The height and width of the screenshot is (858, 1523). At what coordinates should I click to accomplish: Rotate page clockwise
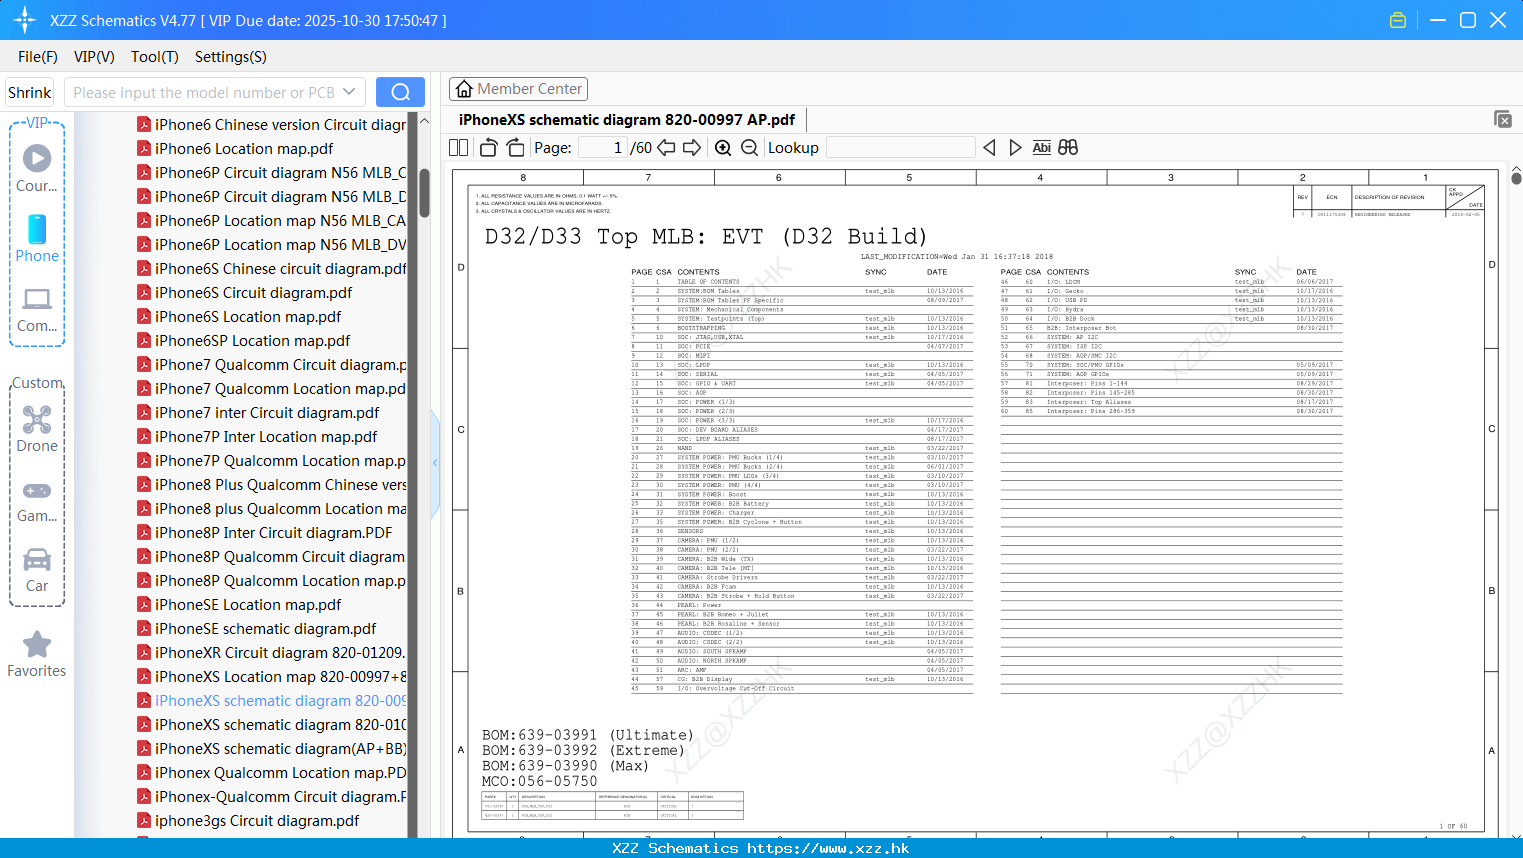click(515, 148)
